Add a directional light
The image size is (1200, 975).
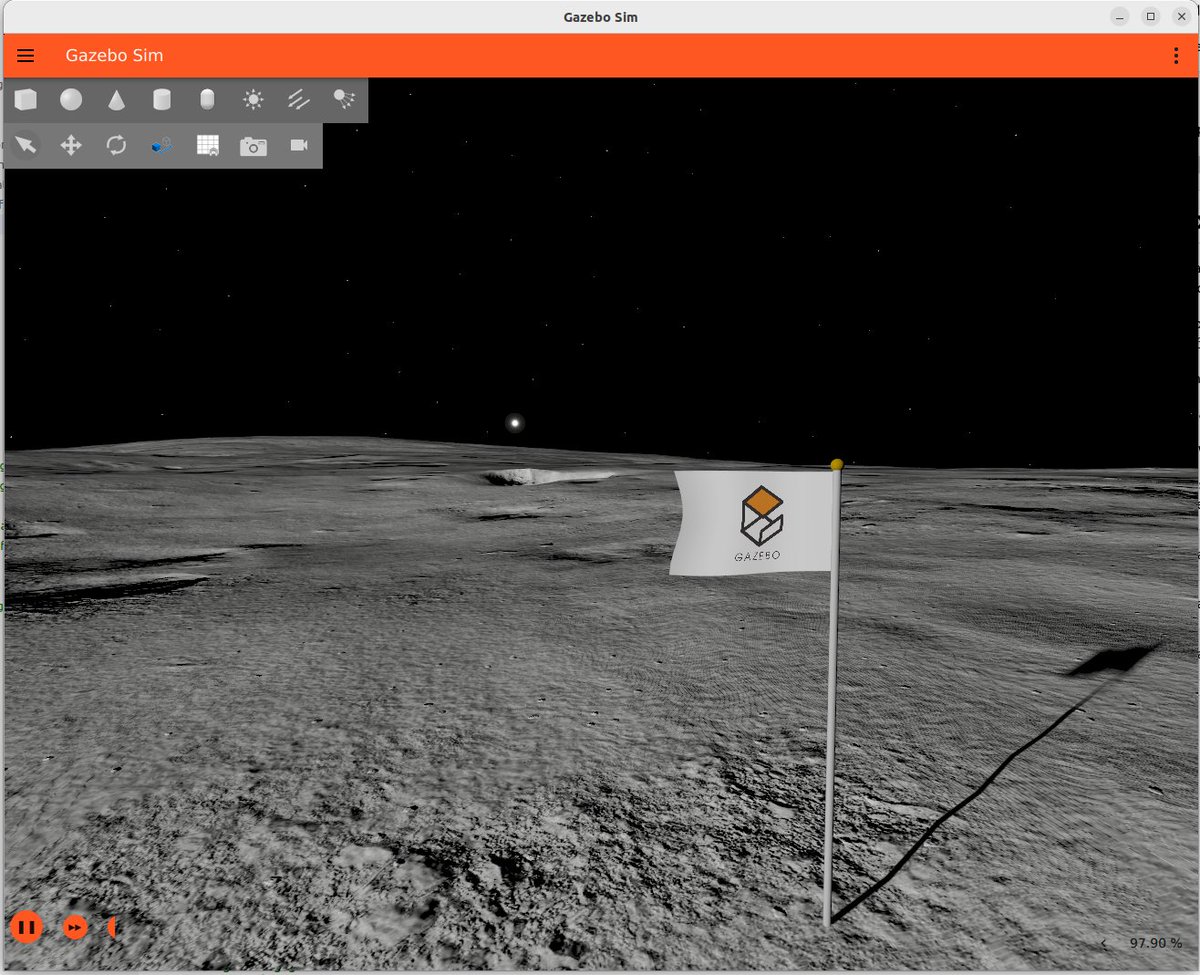pyautogui.click(x=298, y=100)
